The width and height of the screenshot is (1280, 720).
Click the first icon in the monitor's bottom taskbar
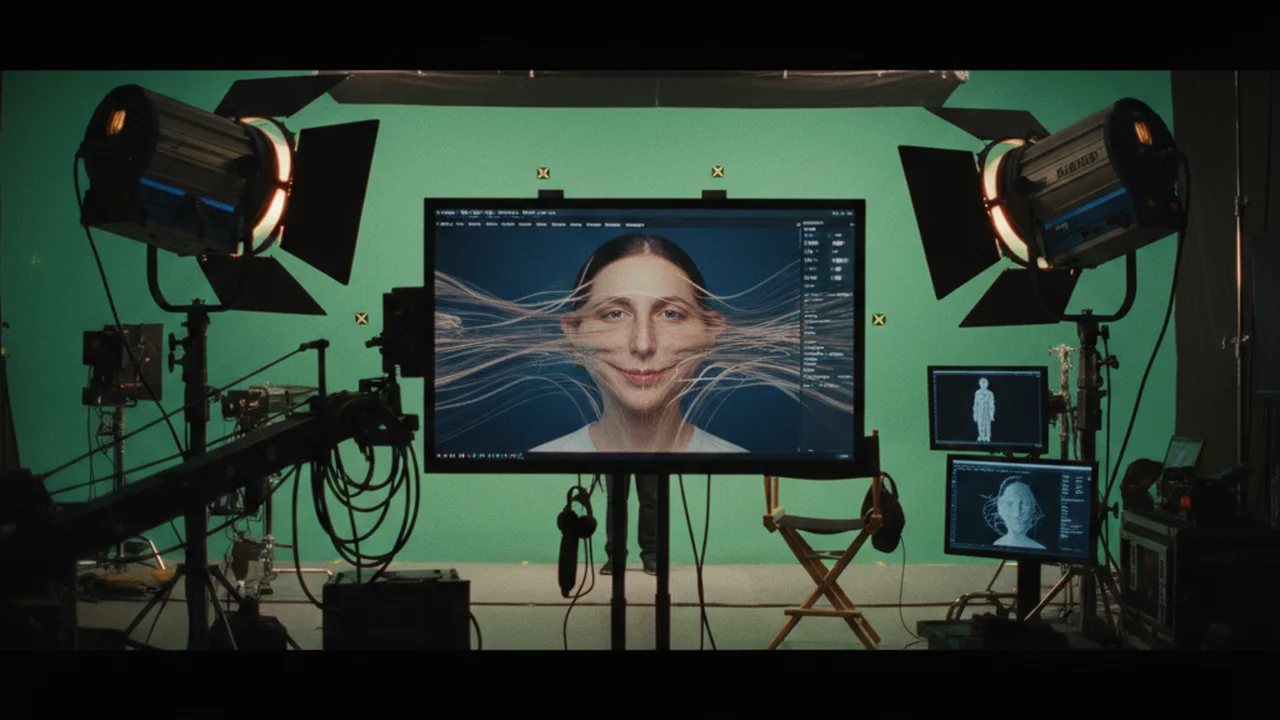pyautogui.click(x=438, y=455)
